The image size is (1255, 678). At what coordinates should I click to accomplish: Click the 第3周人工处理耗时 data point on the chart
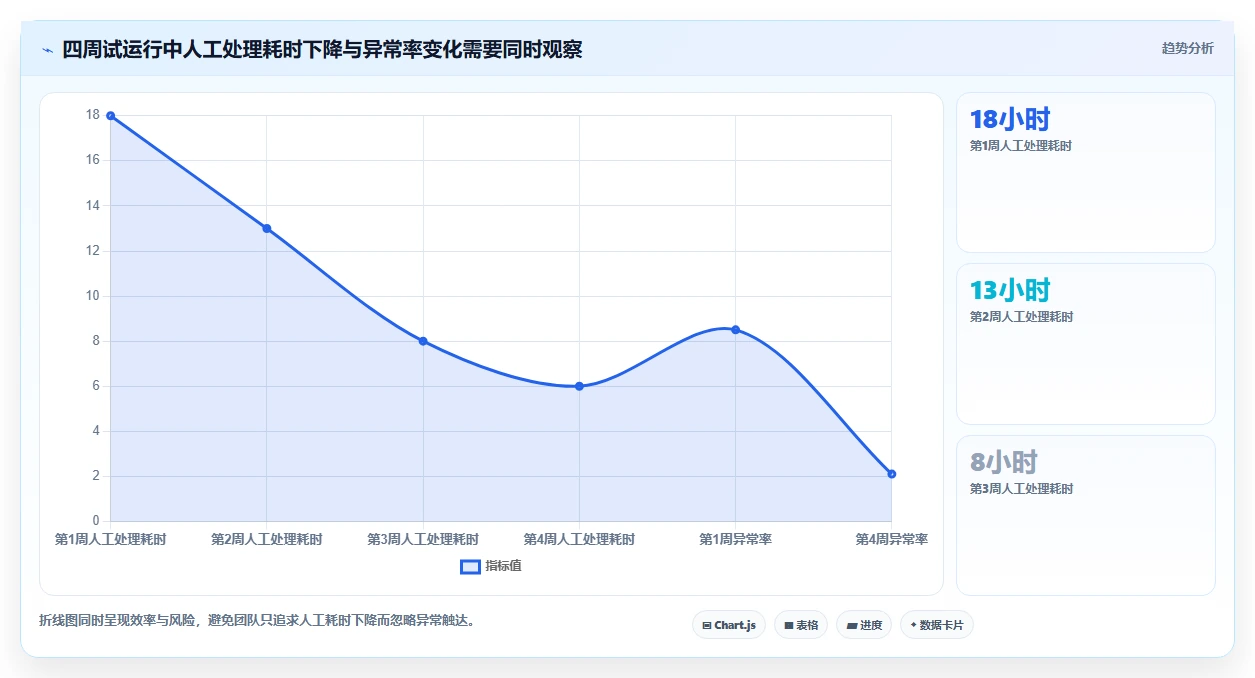coord(423,341)
